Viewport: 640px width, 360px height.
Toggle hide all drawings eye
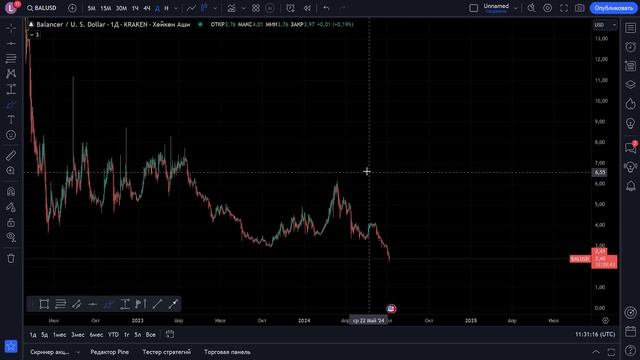11,238
